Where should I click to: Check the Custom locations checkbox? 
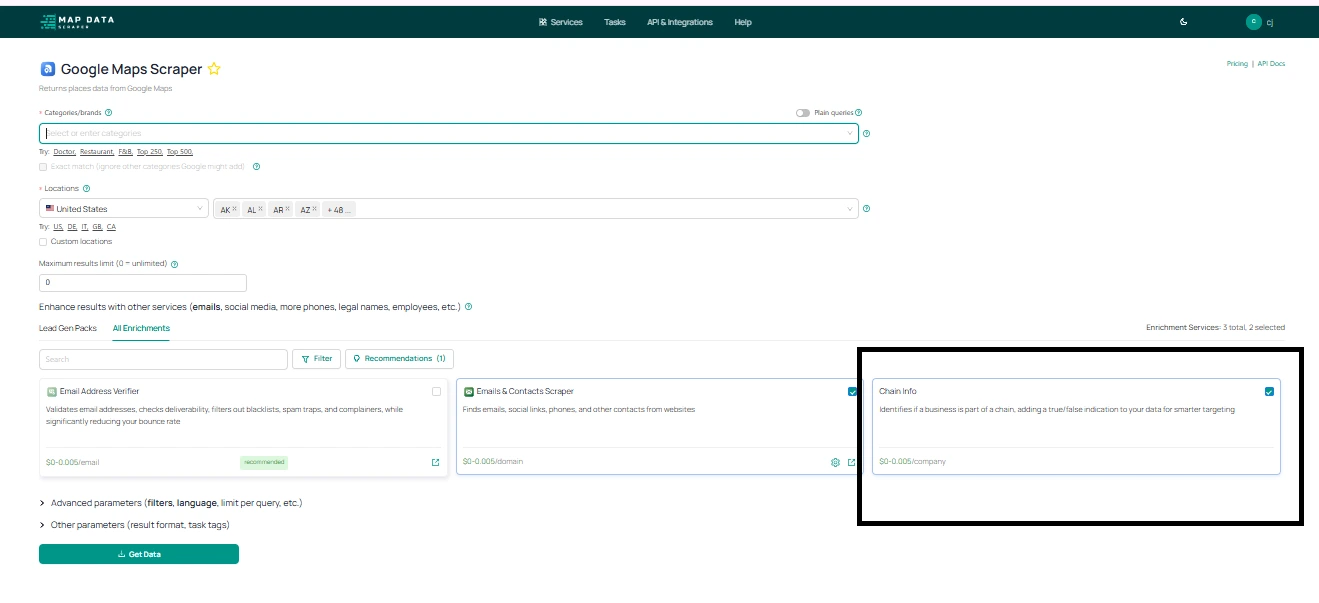(43, 241)
